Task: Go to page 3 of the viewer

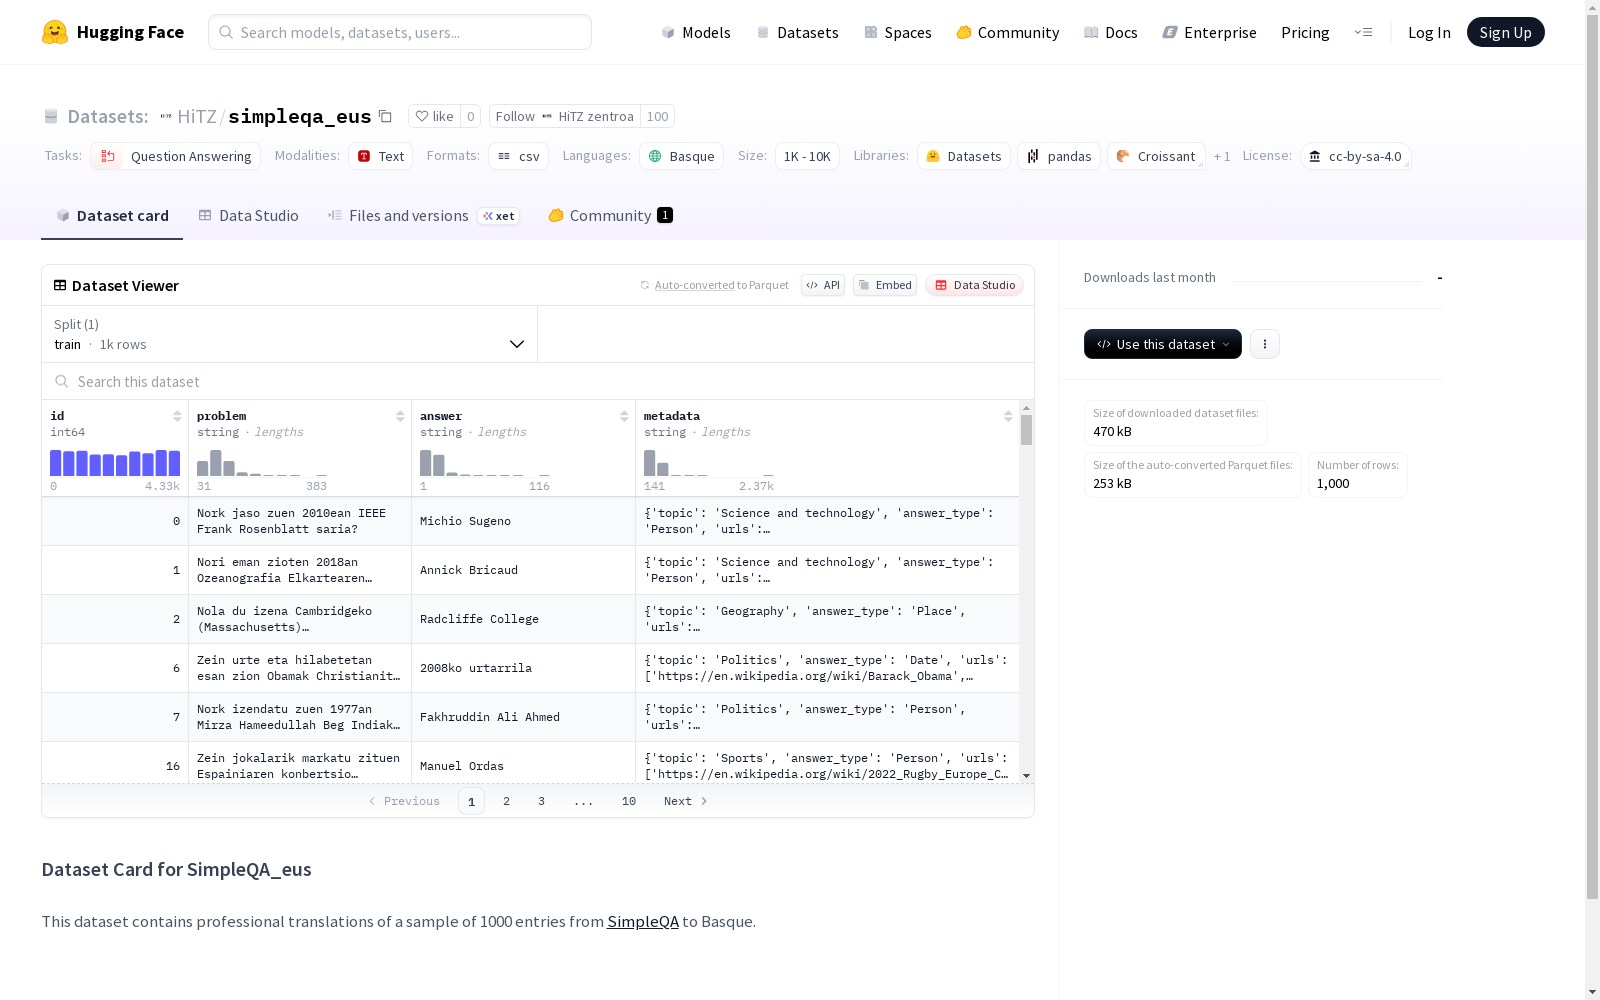Action: point(542,801)
